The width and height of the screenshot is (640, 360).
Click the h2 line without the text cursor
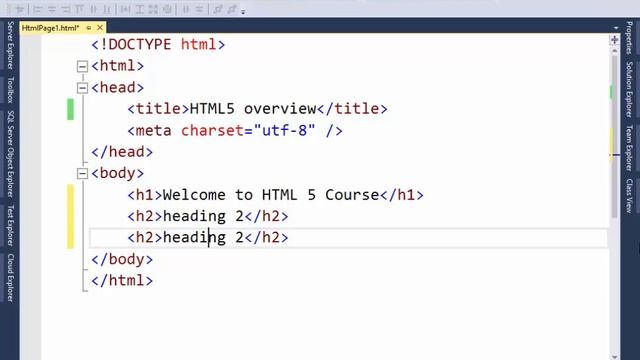pos(208,216)
